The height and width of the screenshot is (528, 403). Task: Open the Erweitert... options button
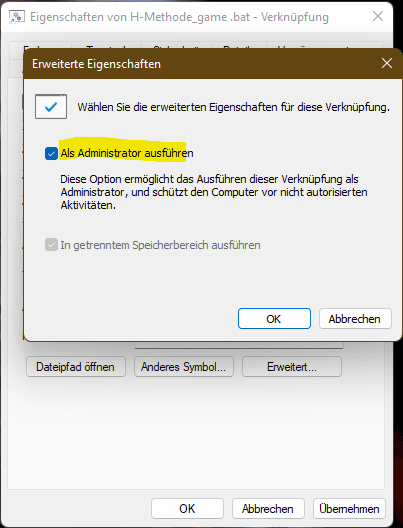(292, 367)
